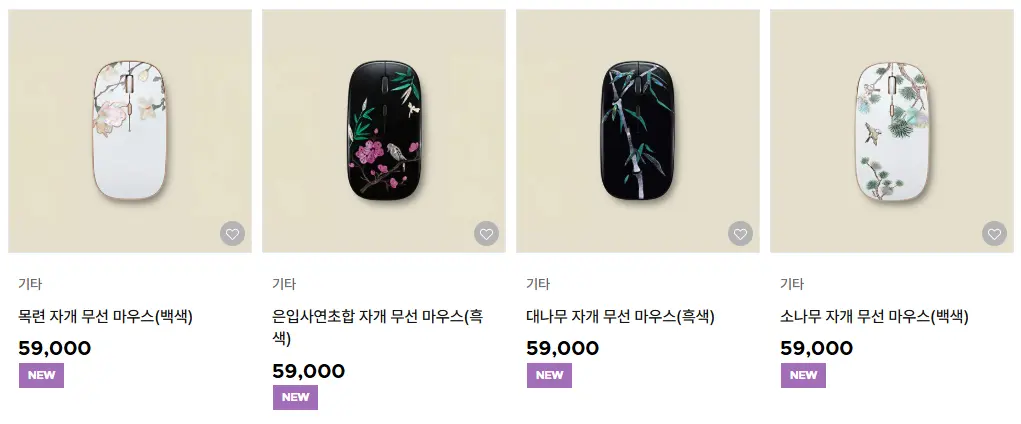1021x424 pixels.
Task: Select 기타 category above 목련 mouse
Action: [x=30, y=284]
